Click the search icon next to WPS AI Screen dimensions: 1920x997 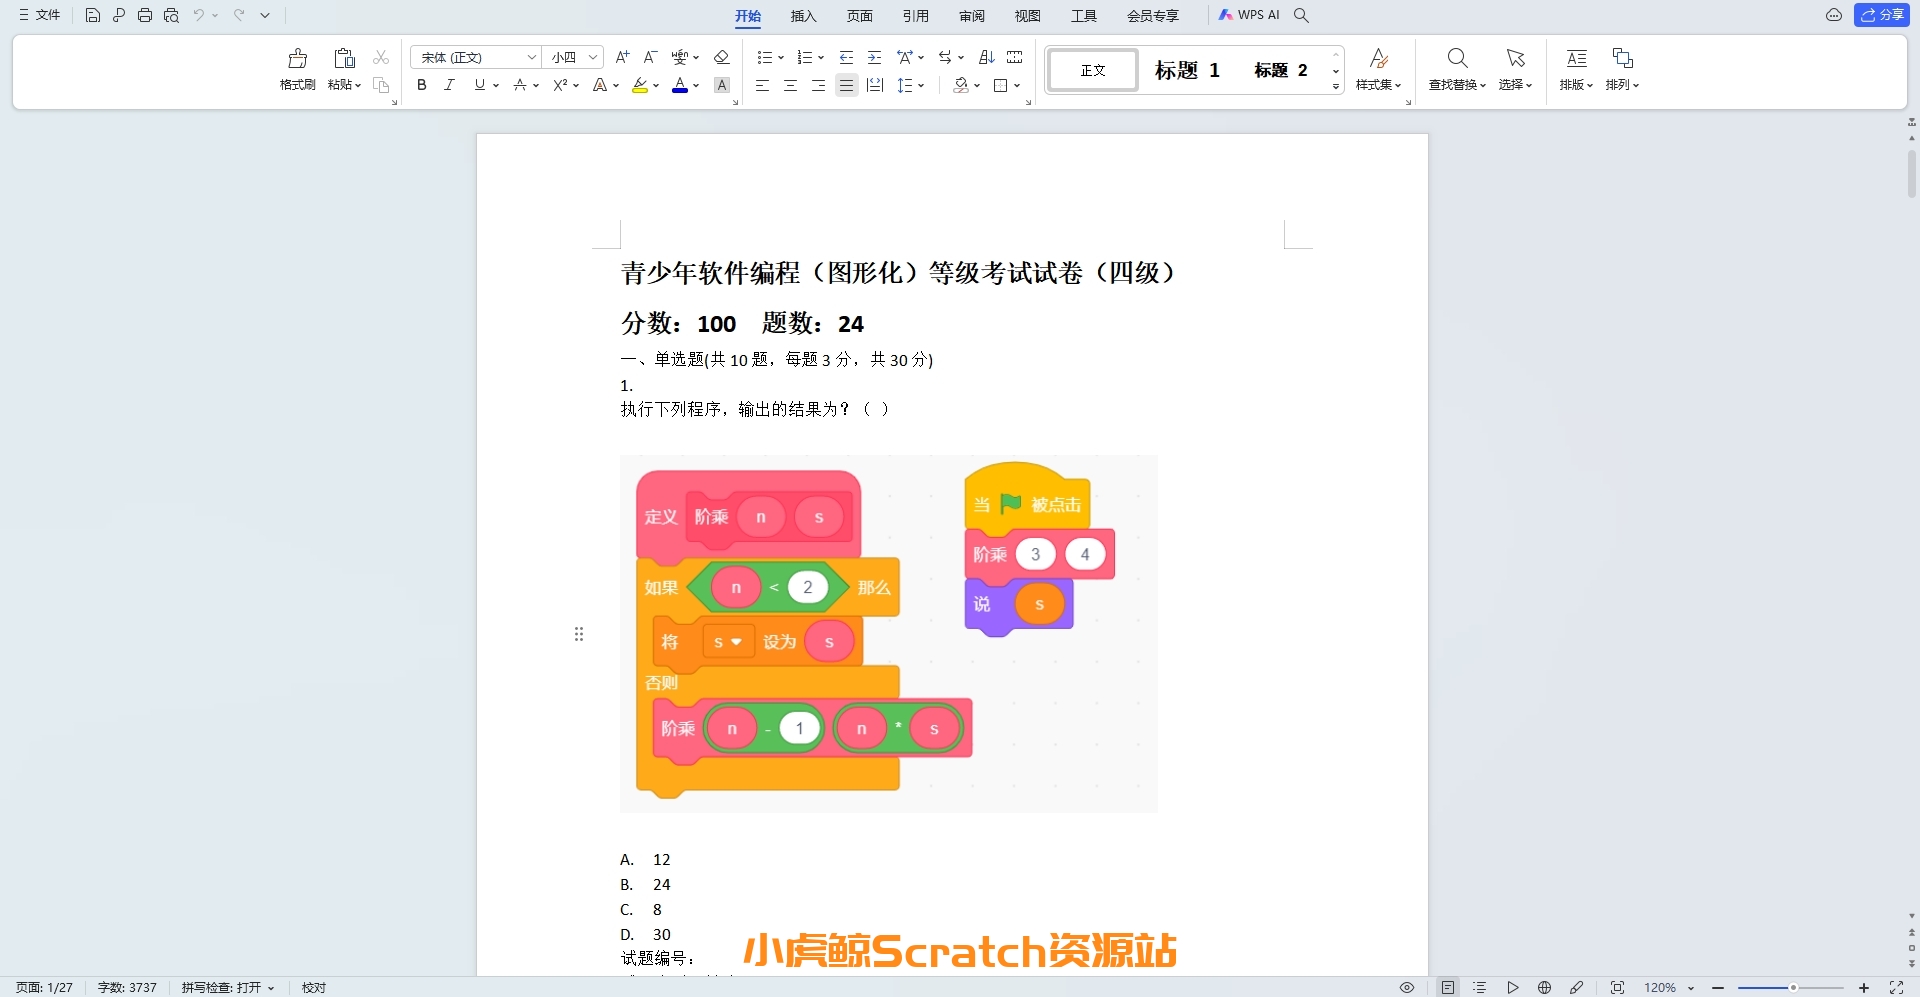click(1301, 15)
